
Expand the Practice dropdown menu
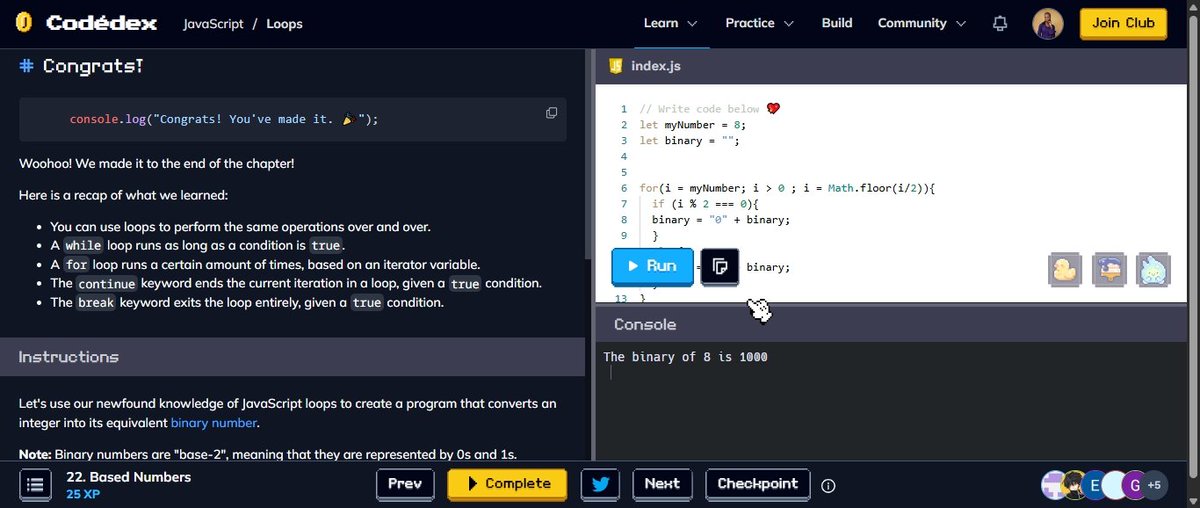pyautogui.click(x=759, y=23)
